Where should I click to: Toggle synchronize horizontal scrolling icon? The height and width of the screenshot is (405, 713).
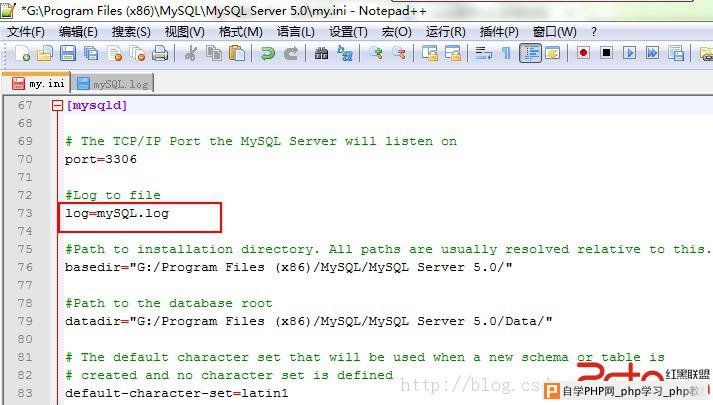click(453, 54)
